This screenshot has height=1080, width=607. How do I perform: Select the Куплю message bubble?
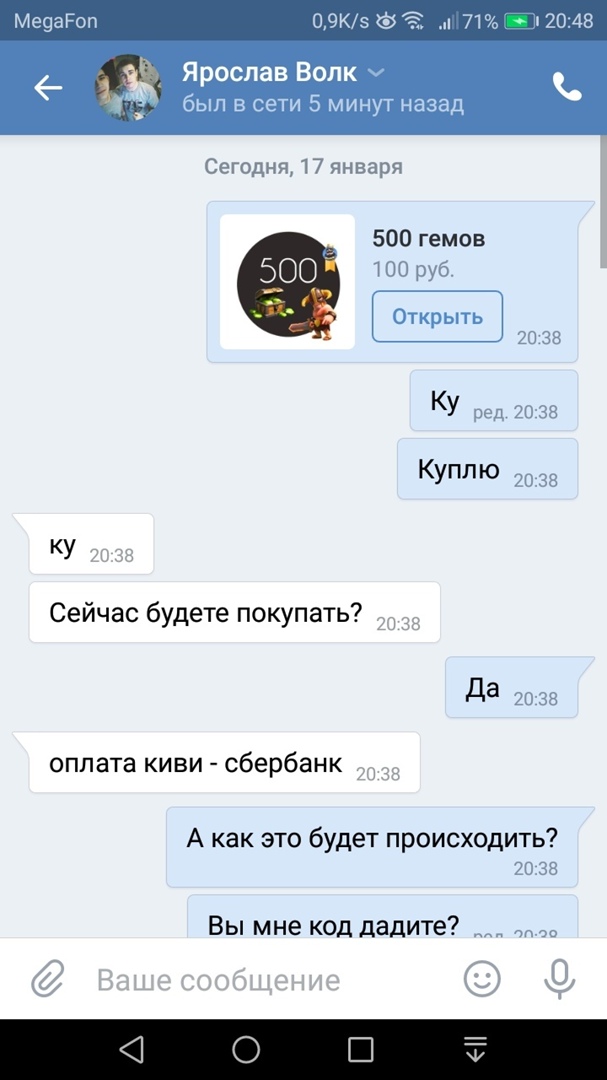(x=487, y=469)
